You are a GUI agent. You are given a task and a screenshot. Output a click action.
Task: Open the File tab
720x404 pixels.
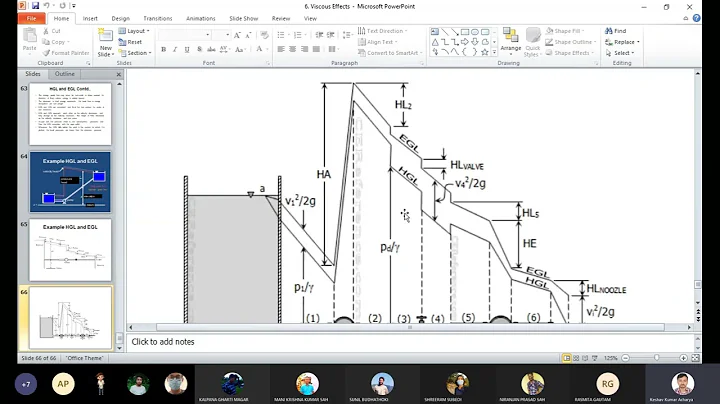click(x=32, y=18)
